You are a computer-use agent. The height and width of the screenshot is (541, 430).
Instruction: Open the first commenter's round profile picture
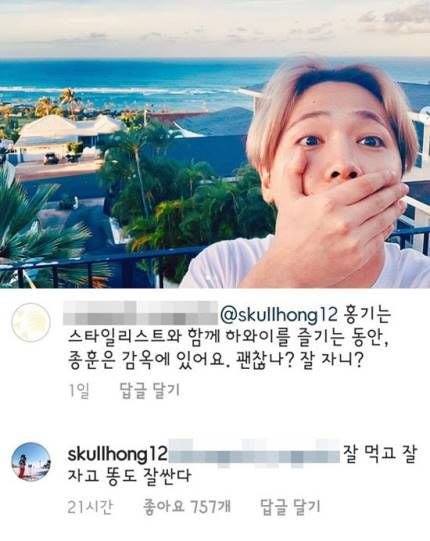pos(31,323)
